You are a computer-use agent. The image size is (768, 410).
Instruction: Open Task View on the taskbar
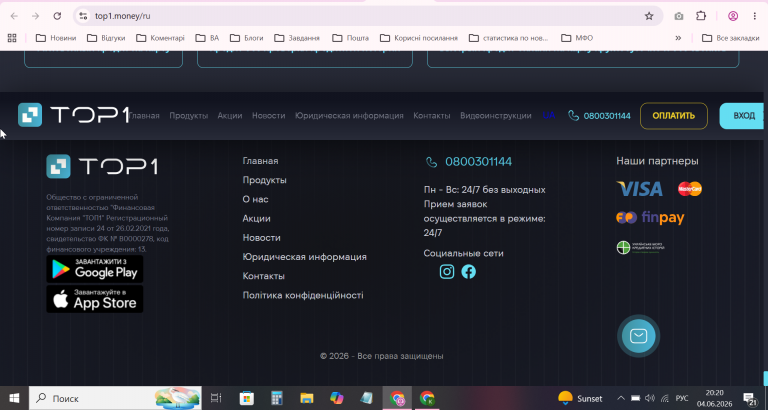click(x=216, y=398)
